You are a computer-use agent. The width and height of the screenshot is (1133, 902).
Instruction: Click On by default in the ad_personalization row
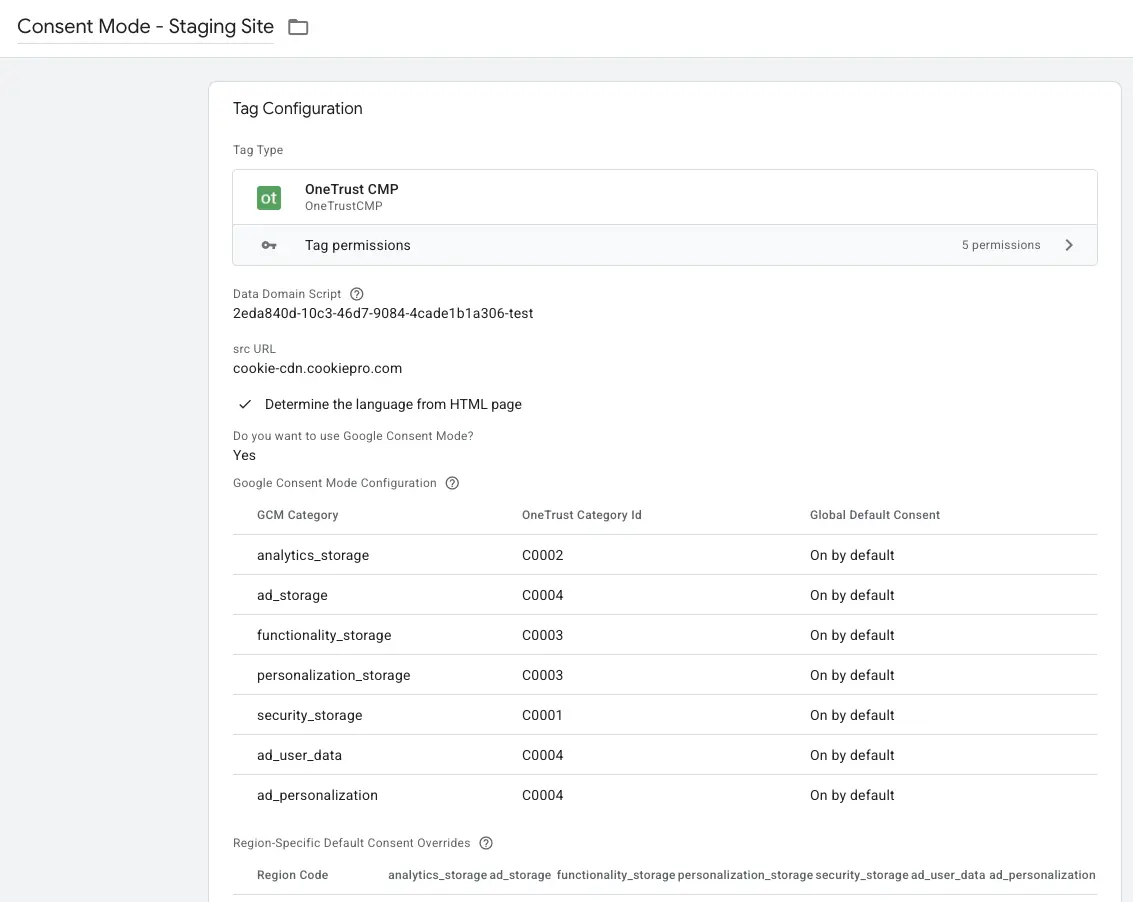click(852, 796)
